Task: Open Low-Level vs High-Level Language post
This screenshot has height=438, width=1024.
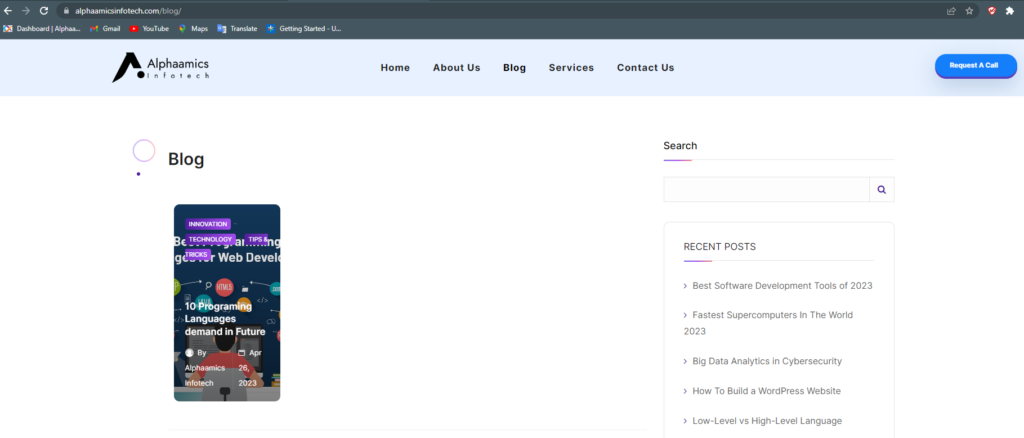Action: (767, 421)
